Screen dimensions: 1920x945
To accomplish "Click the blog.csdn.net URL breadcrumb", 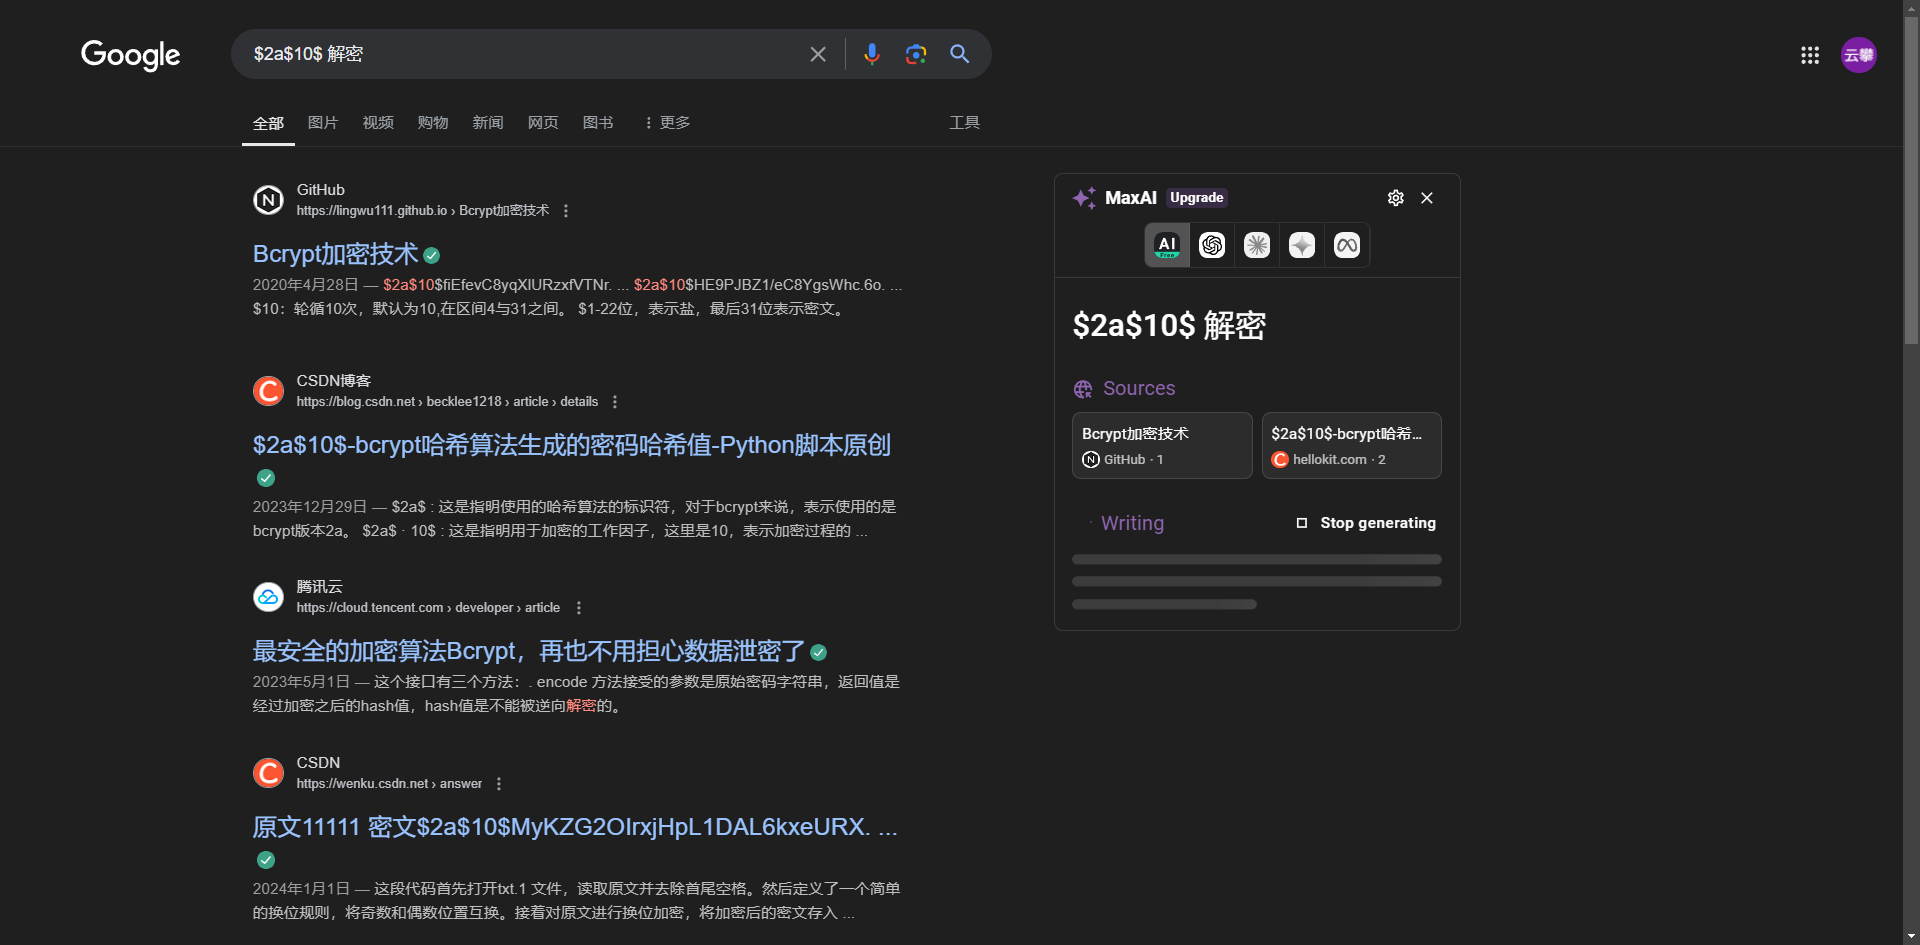I will click(447, 402).
